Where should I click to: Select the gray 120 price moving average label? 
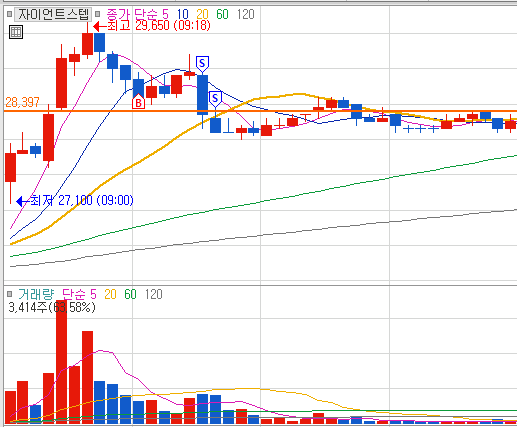[246, 14]
